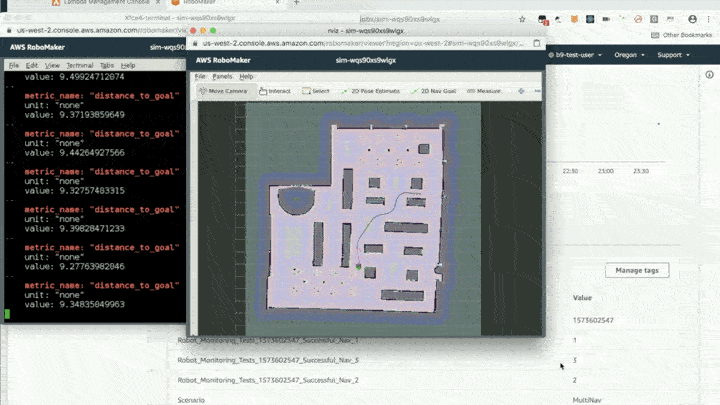Open the Panels menu in rviz

[222, 76]
